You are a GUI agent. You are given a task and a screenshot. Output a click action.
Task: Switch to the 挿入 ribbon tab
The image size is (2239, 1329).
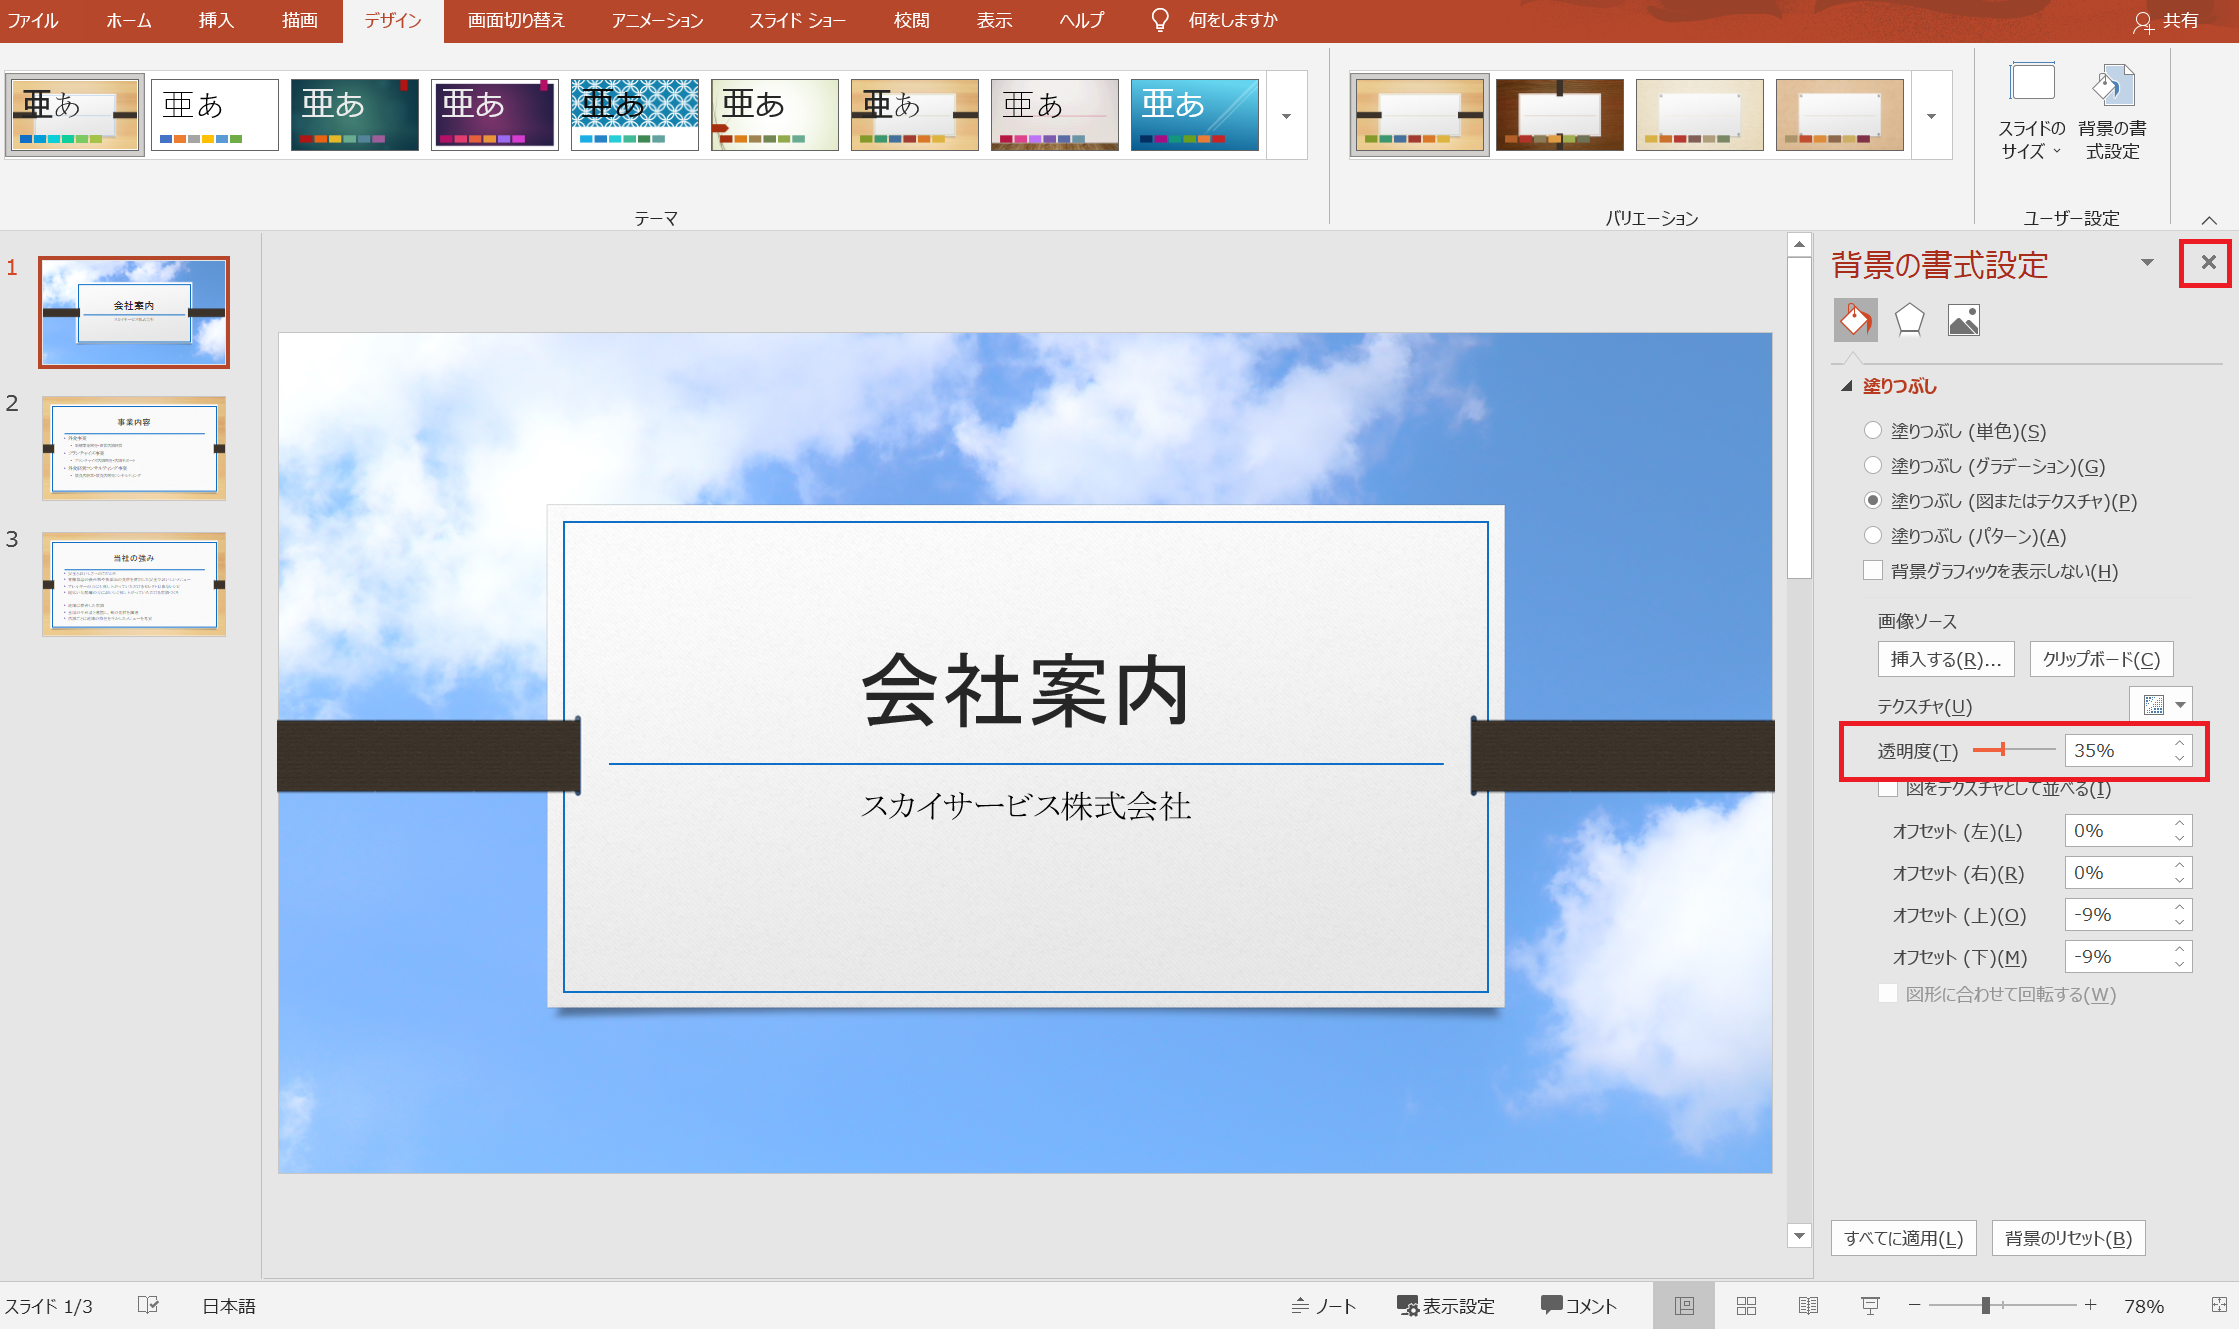(215, 20)
